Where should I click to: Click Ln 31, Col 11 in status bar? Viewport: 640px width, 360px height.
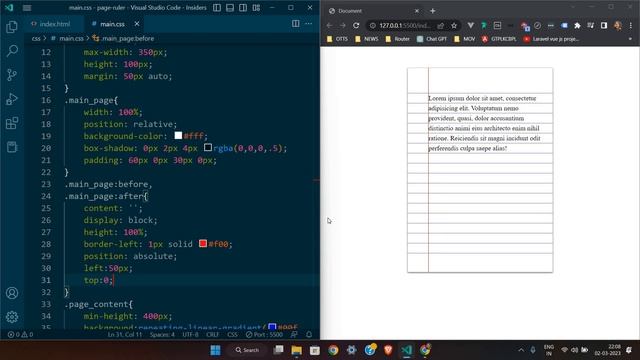pyautogui.click(x=125, y=335)
